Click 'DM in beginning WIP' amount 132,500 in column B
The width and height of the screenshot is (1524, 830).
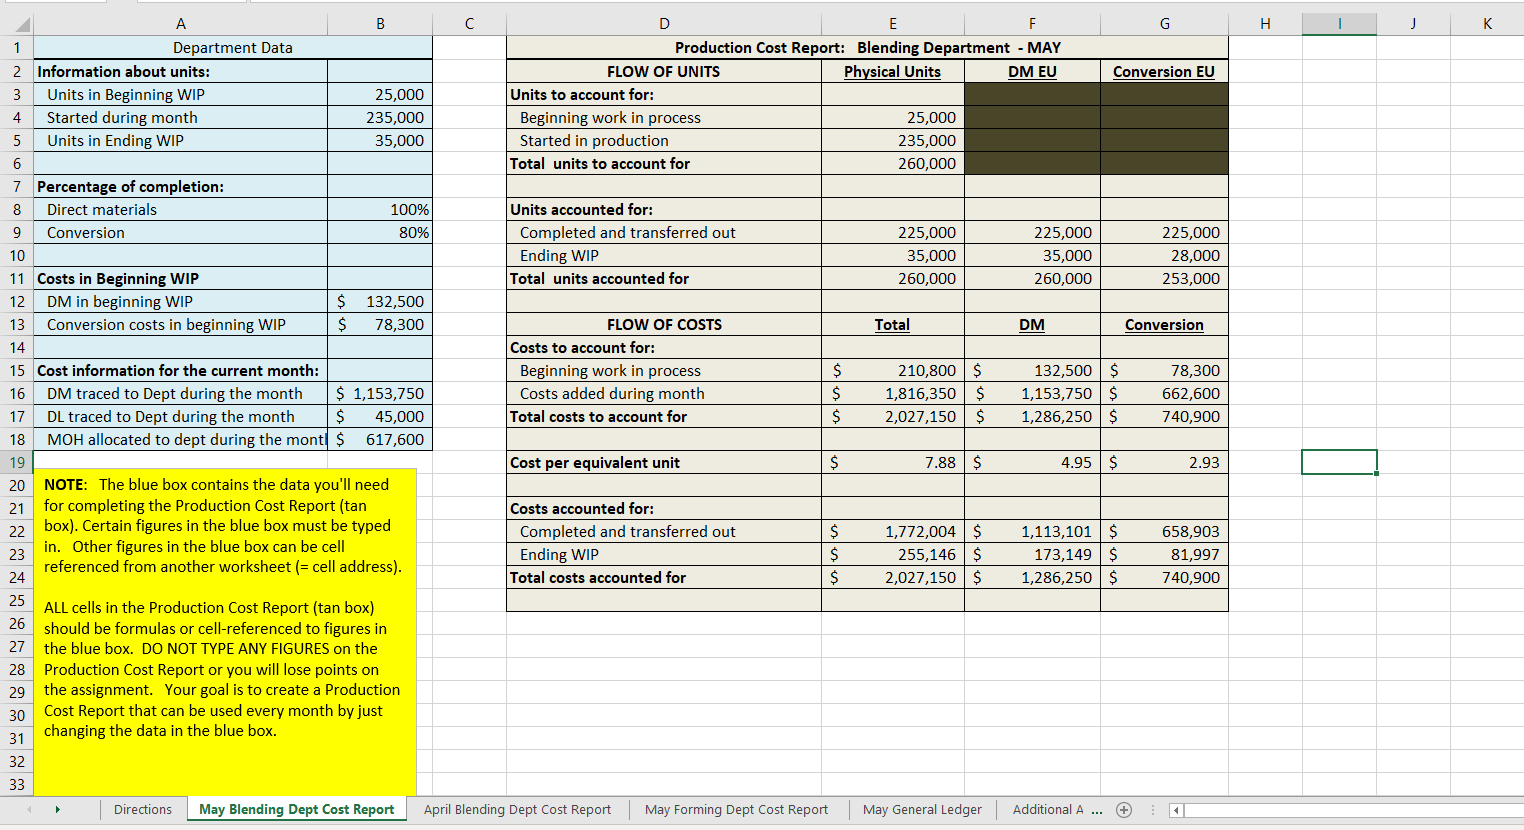380,301
